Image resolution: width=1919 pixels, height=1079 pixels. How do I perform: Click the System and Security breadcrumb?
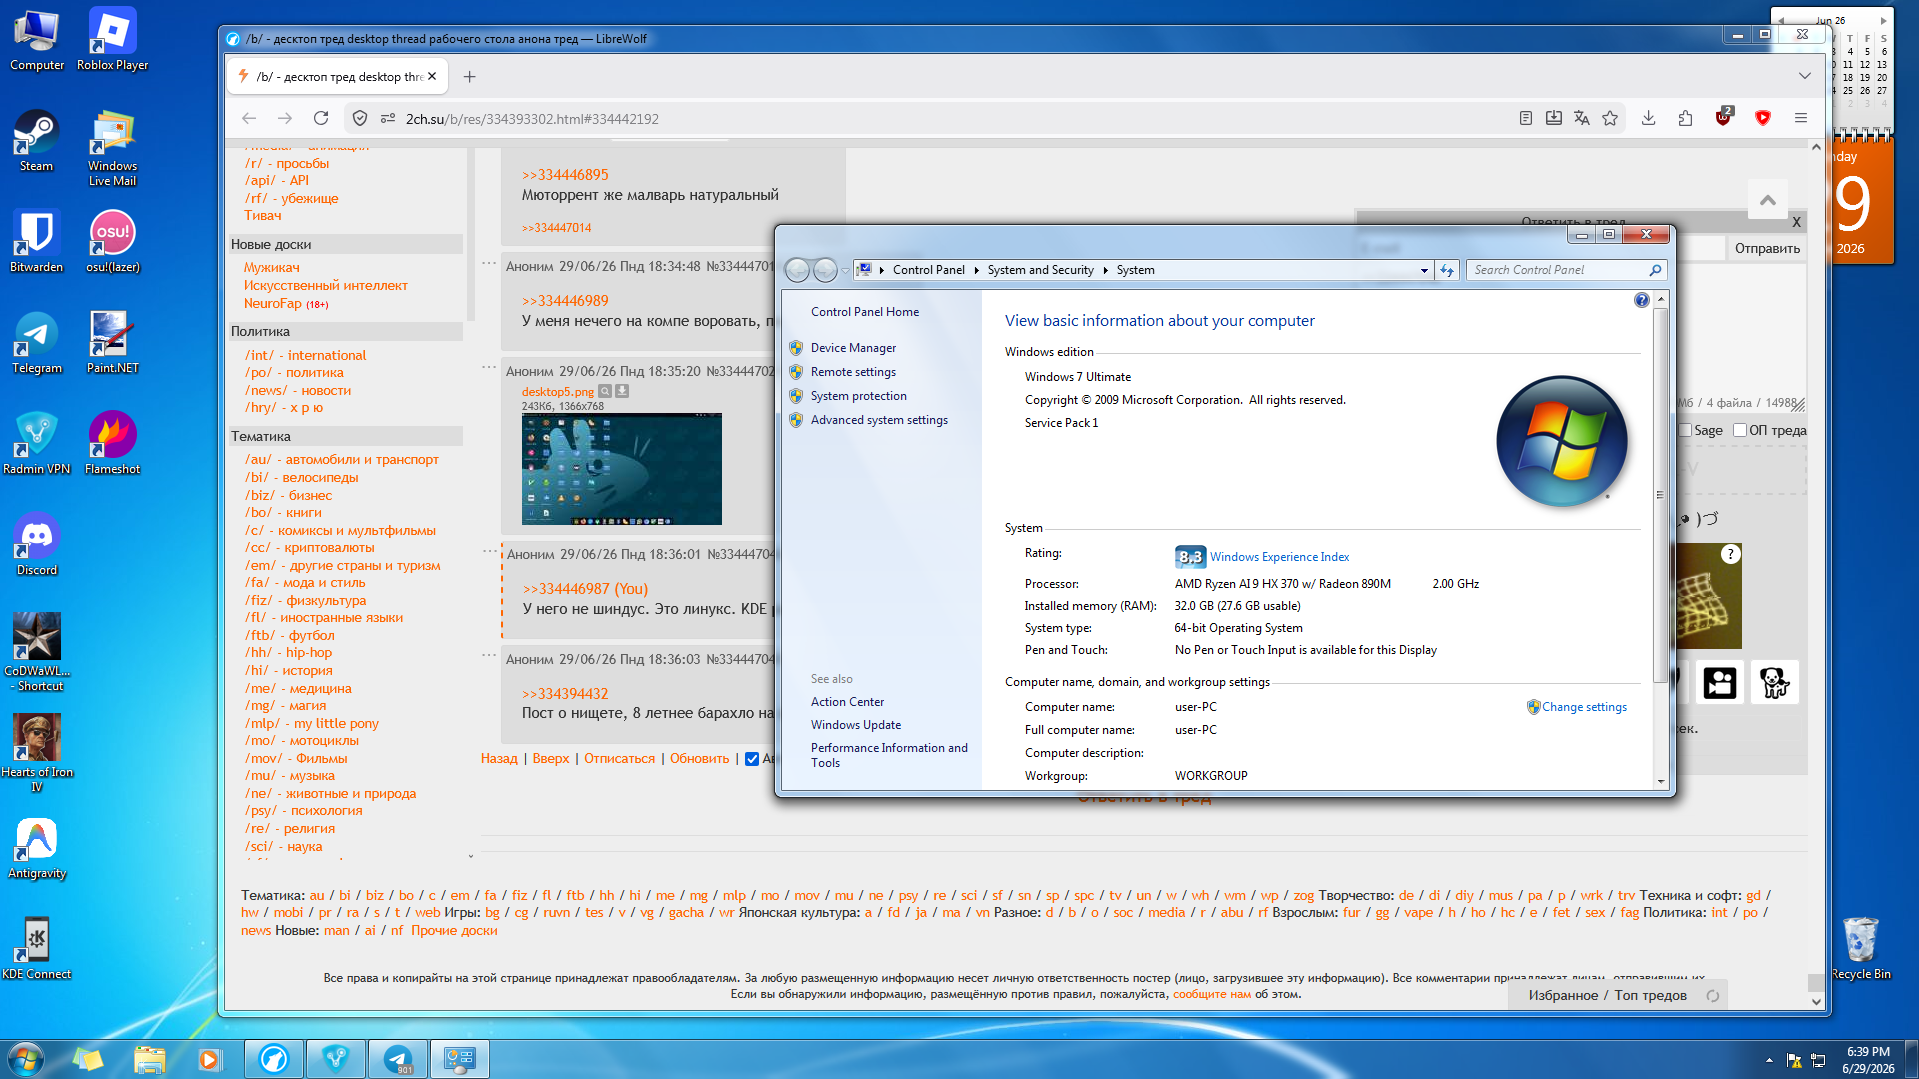click(1040, 270)
